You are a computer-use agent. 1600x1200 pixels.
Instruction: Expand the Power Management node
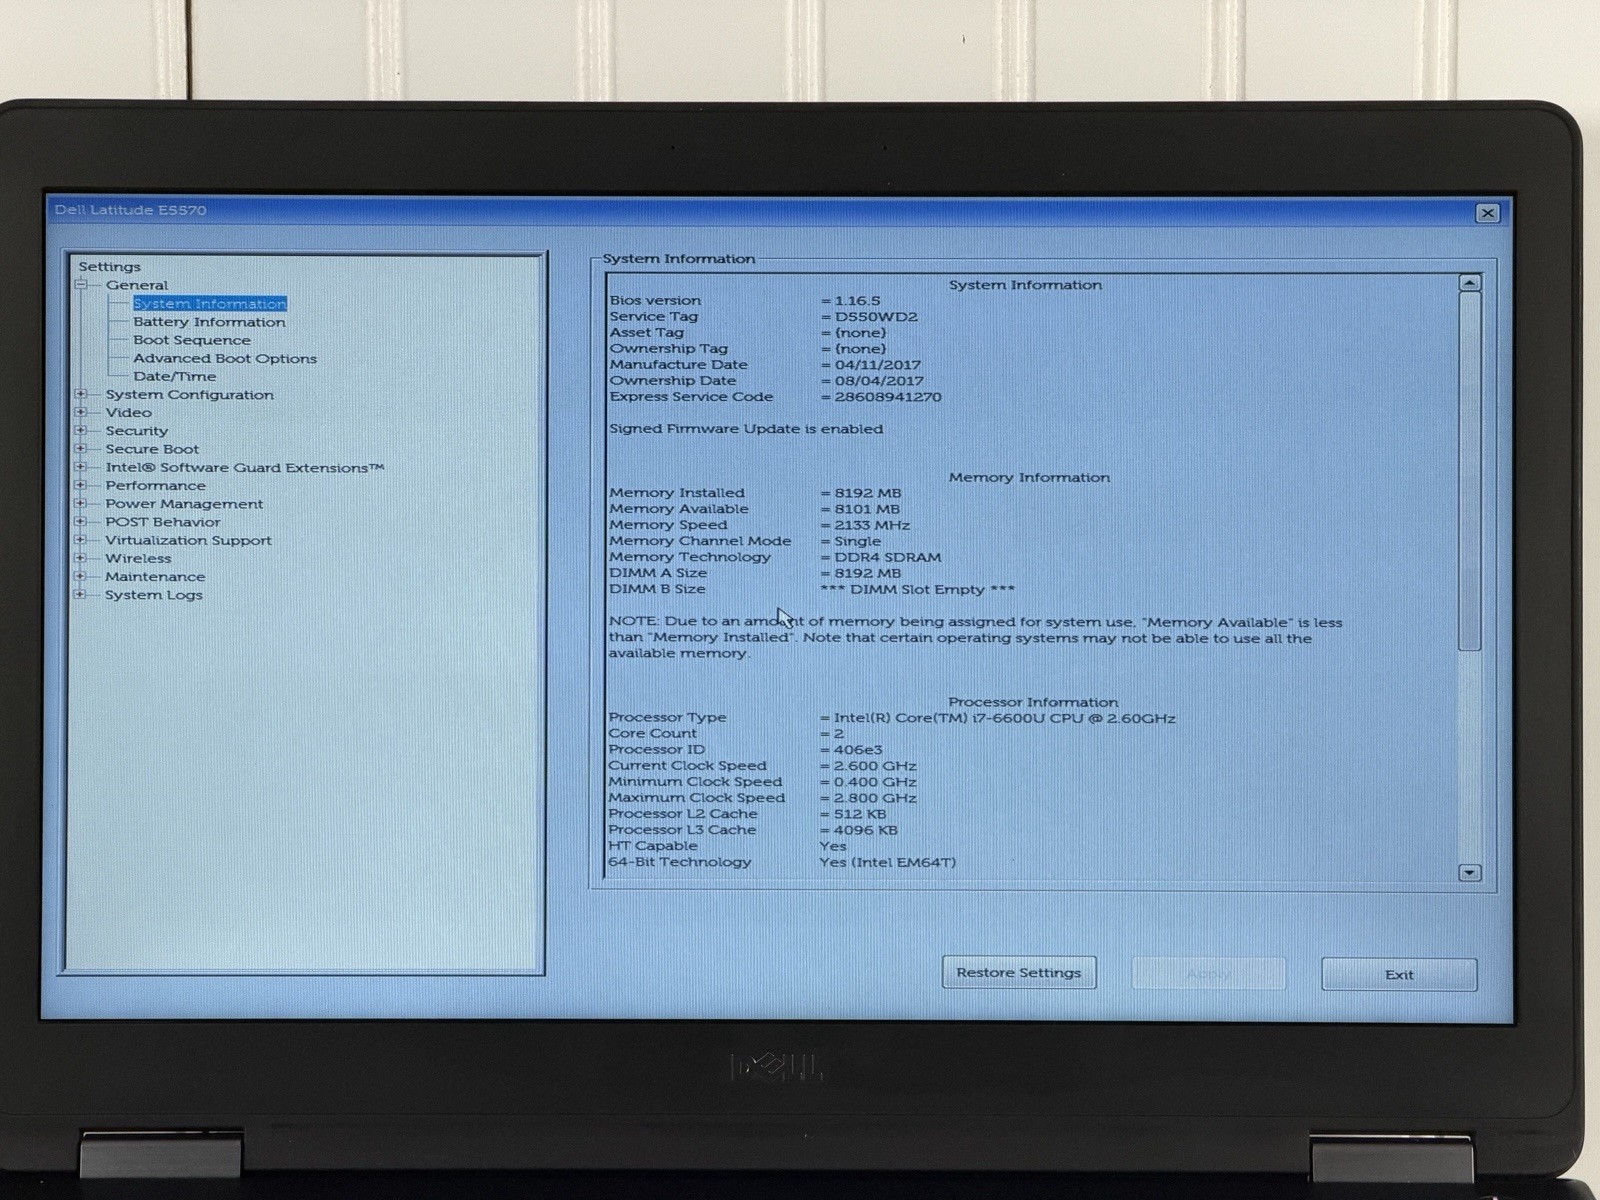tap(81, 503)
